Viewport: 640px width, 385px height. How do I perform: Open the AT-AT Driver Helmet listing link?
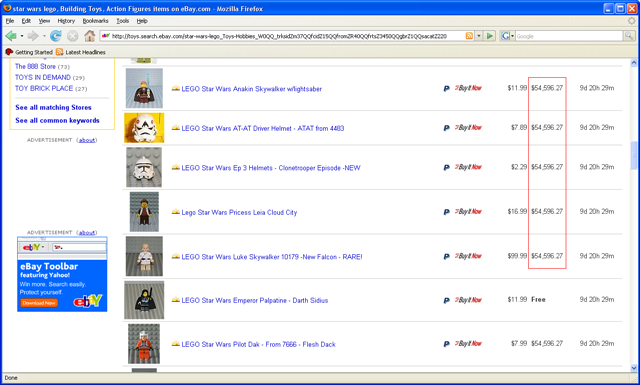coord(262,128)
